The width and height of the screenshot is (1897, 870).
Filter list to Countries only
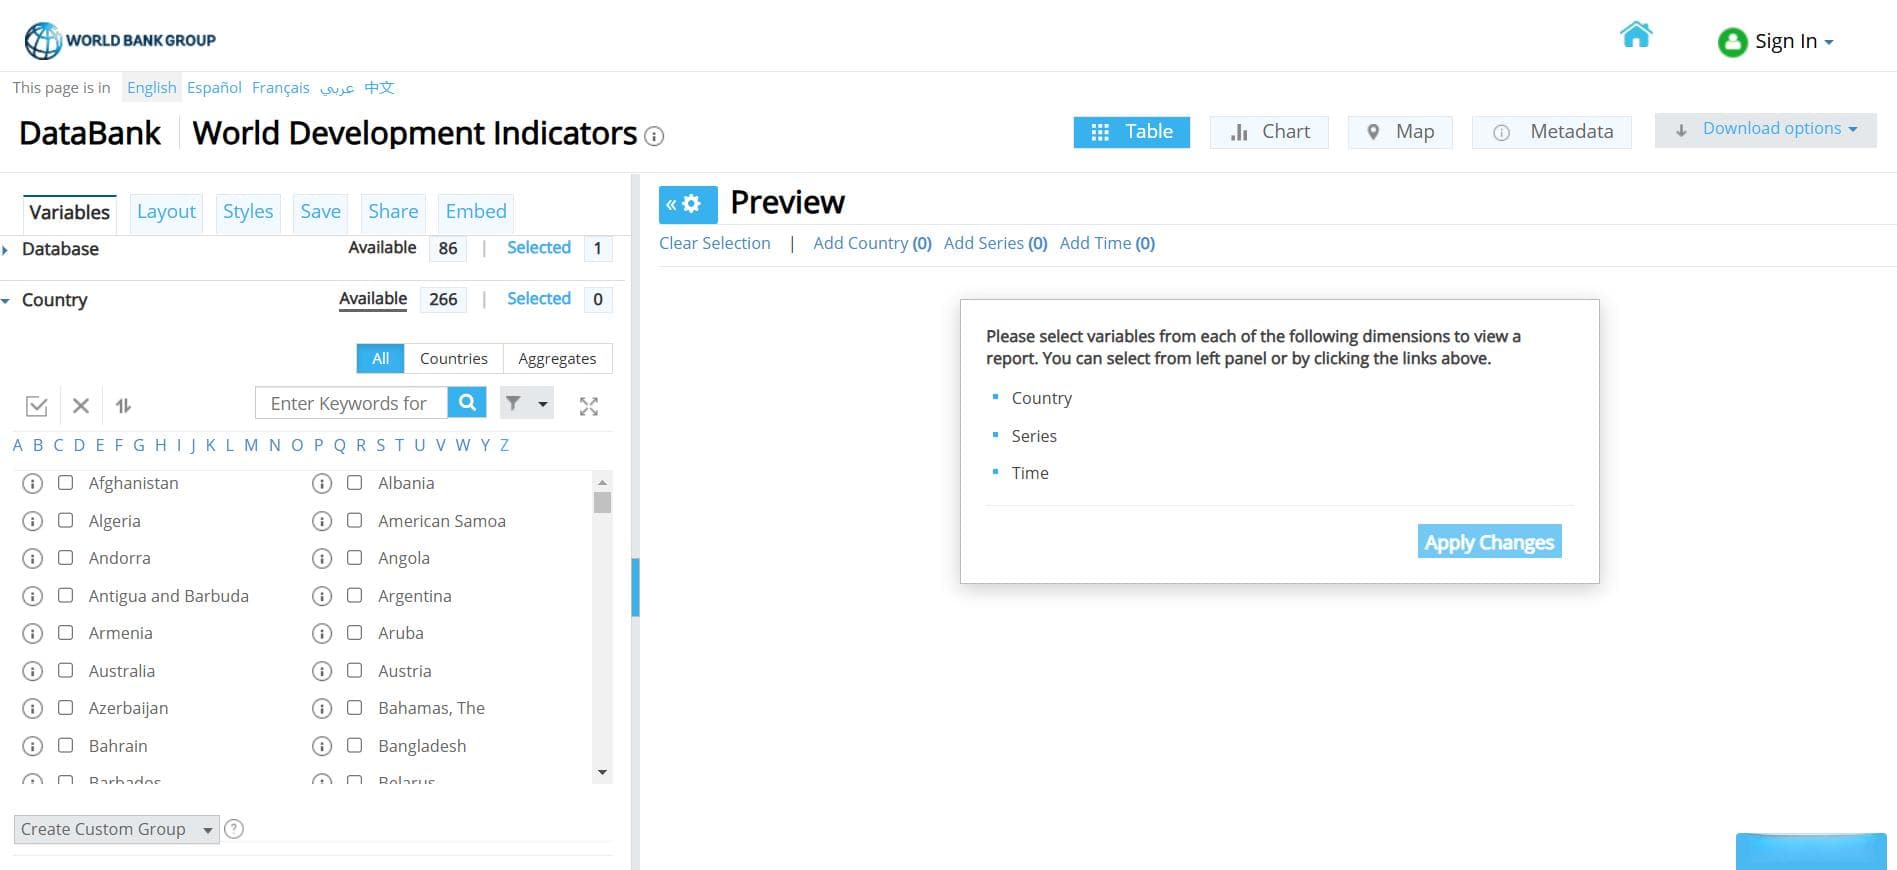pos(454,359)
